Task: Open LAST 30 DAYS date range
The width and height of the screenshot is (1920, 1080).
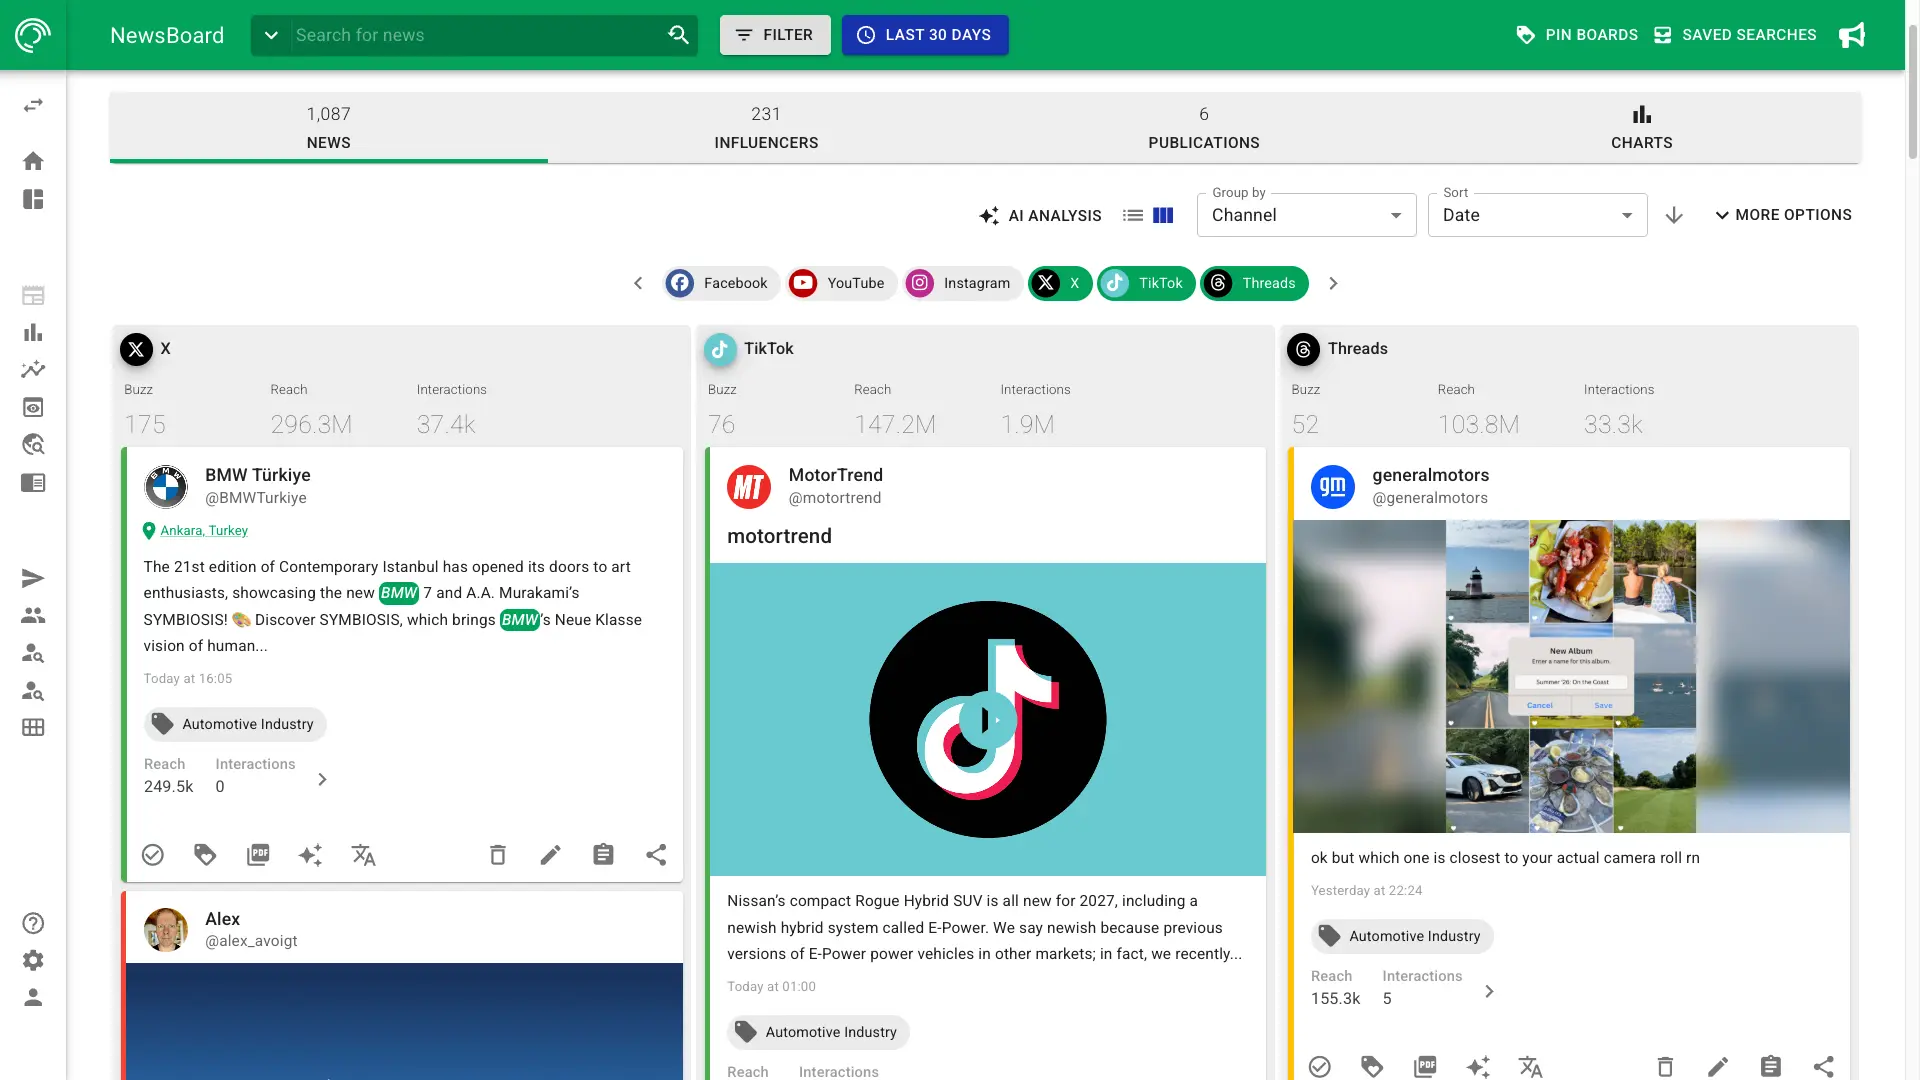Action: 925,35
